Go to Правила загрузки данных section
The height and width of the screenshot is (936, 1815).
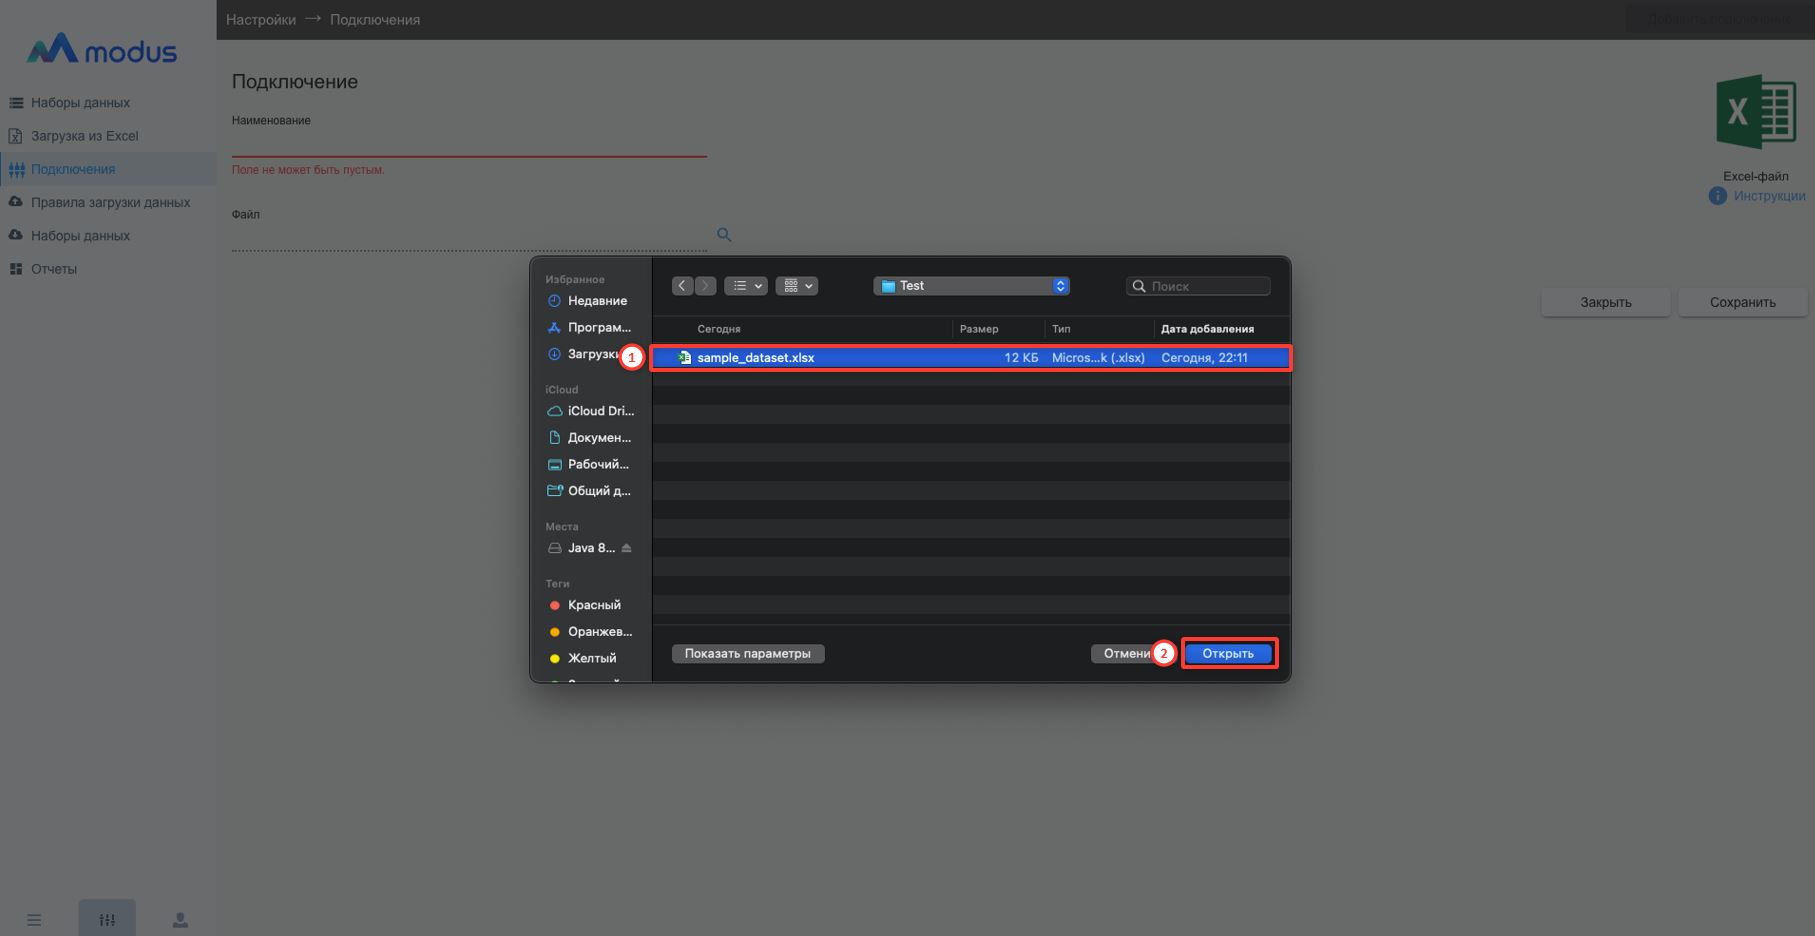[110, 202]
